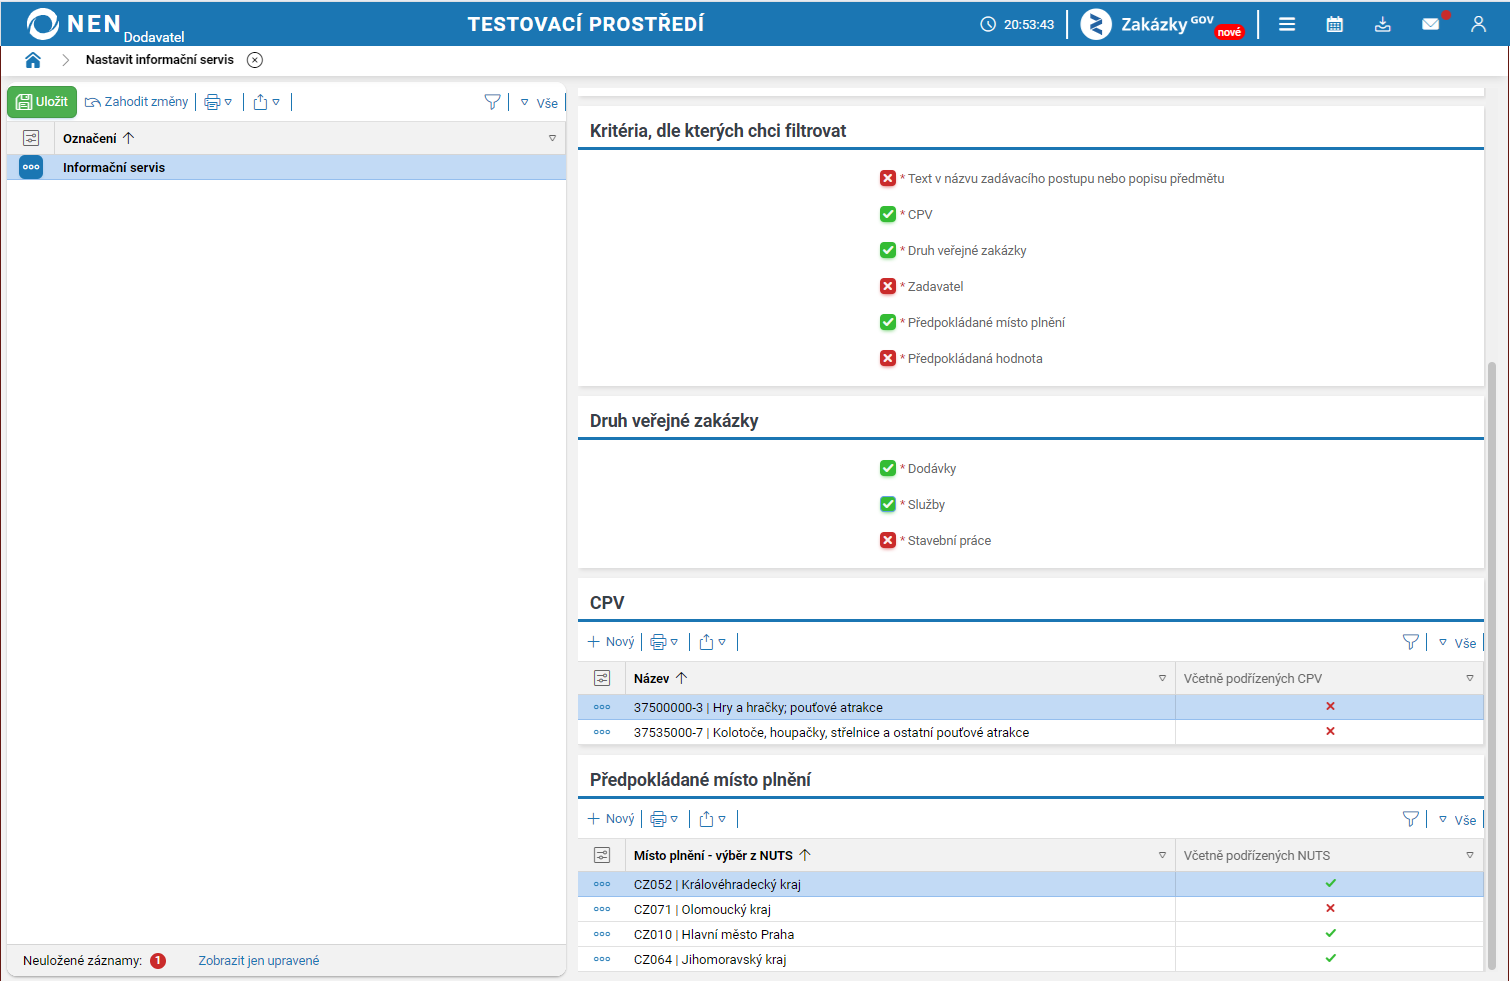The image size is (1510, 981).
Task: Open column settings icon in NUTS table
Action: [602, 855]
